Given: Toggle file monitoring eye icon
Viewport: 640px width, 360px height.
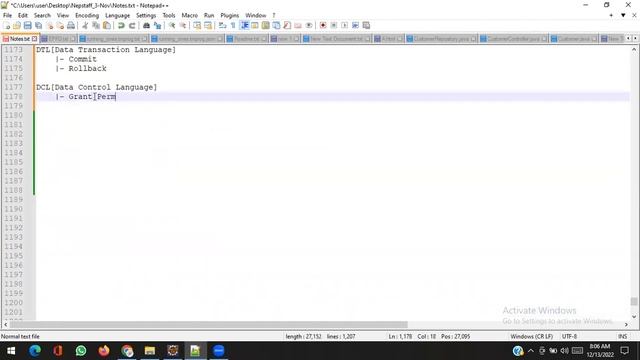Looking at the screenshot, I should (x=309, y=26).
